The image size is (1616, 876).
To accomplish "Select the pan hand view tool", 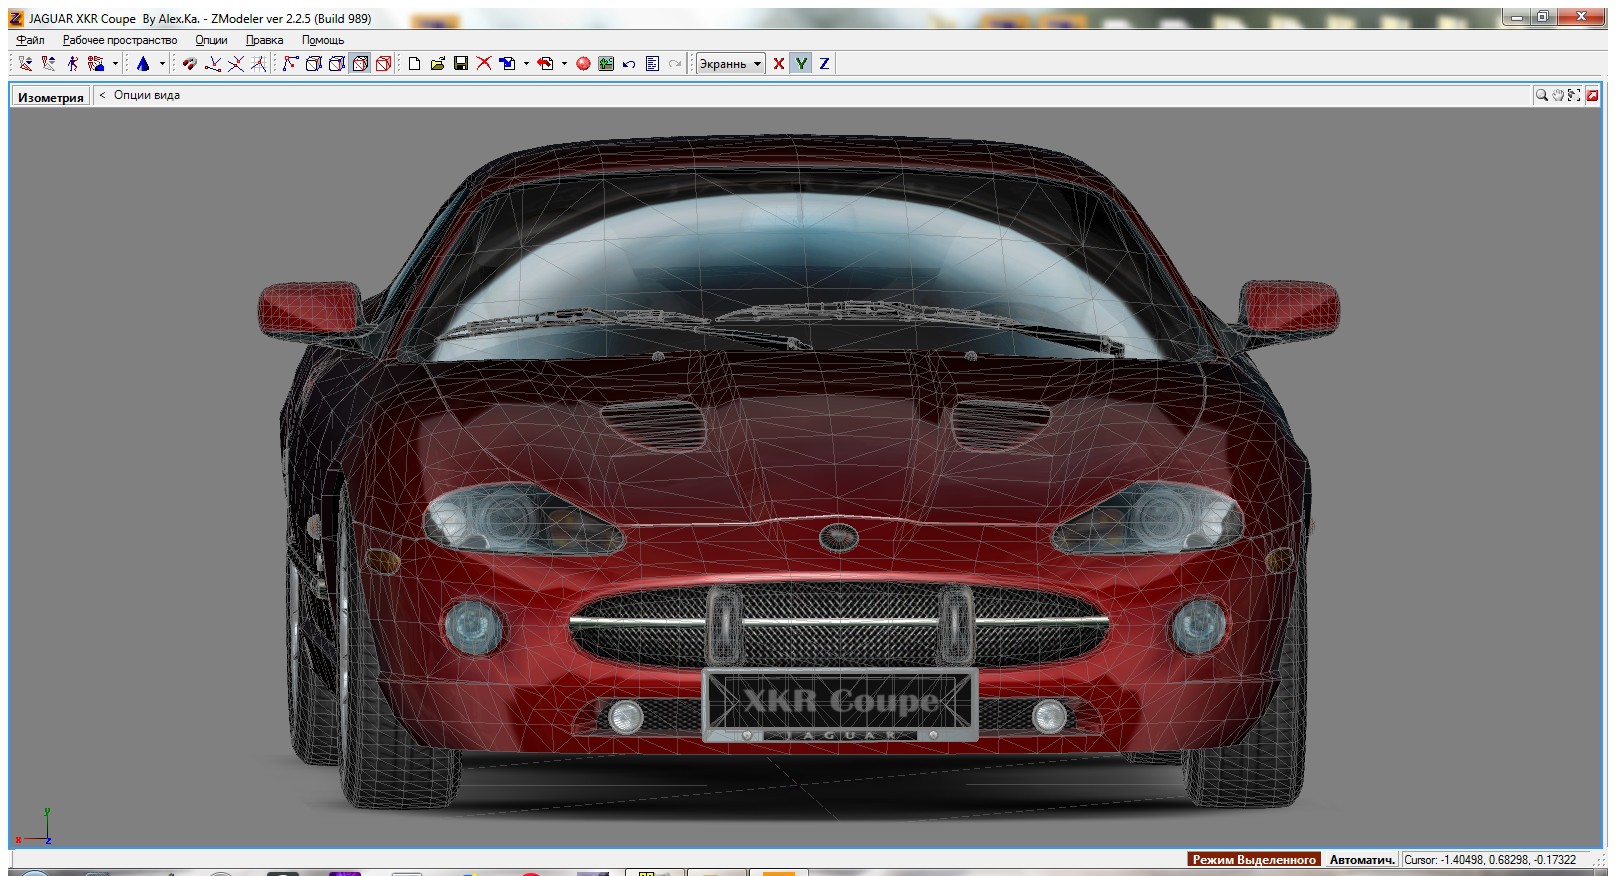I will point(1558,95).
